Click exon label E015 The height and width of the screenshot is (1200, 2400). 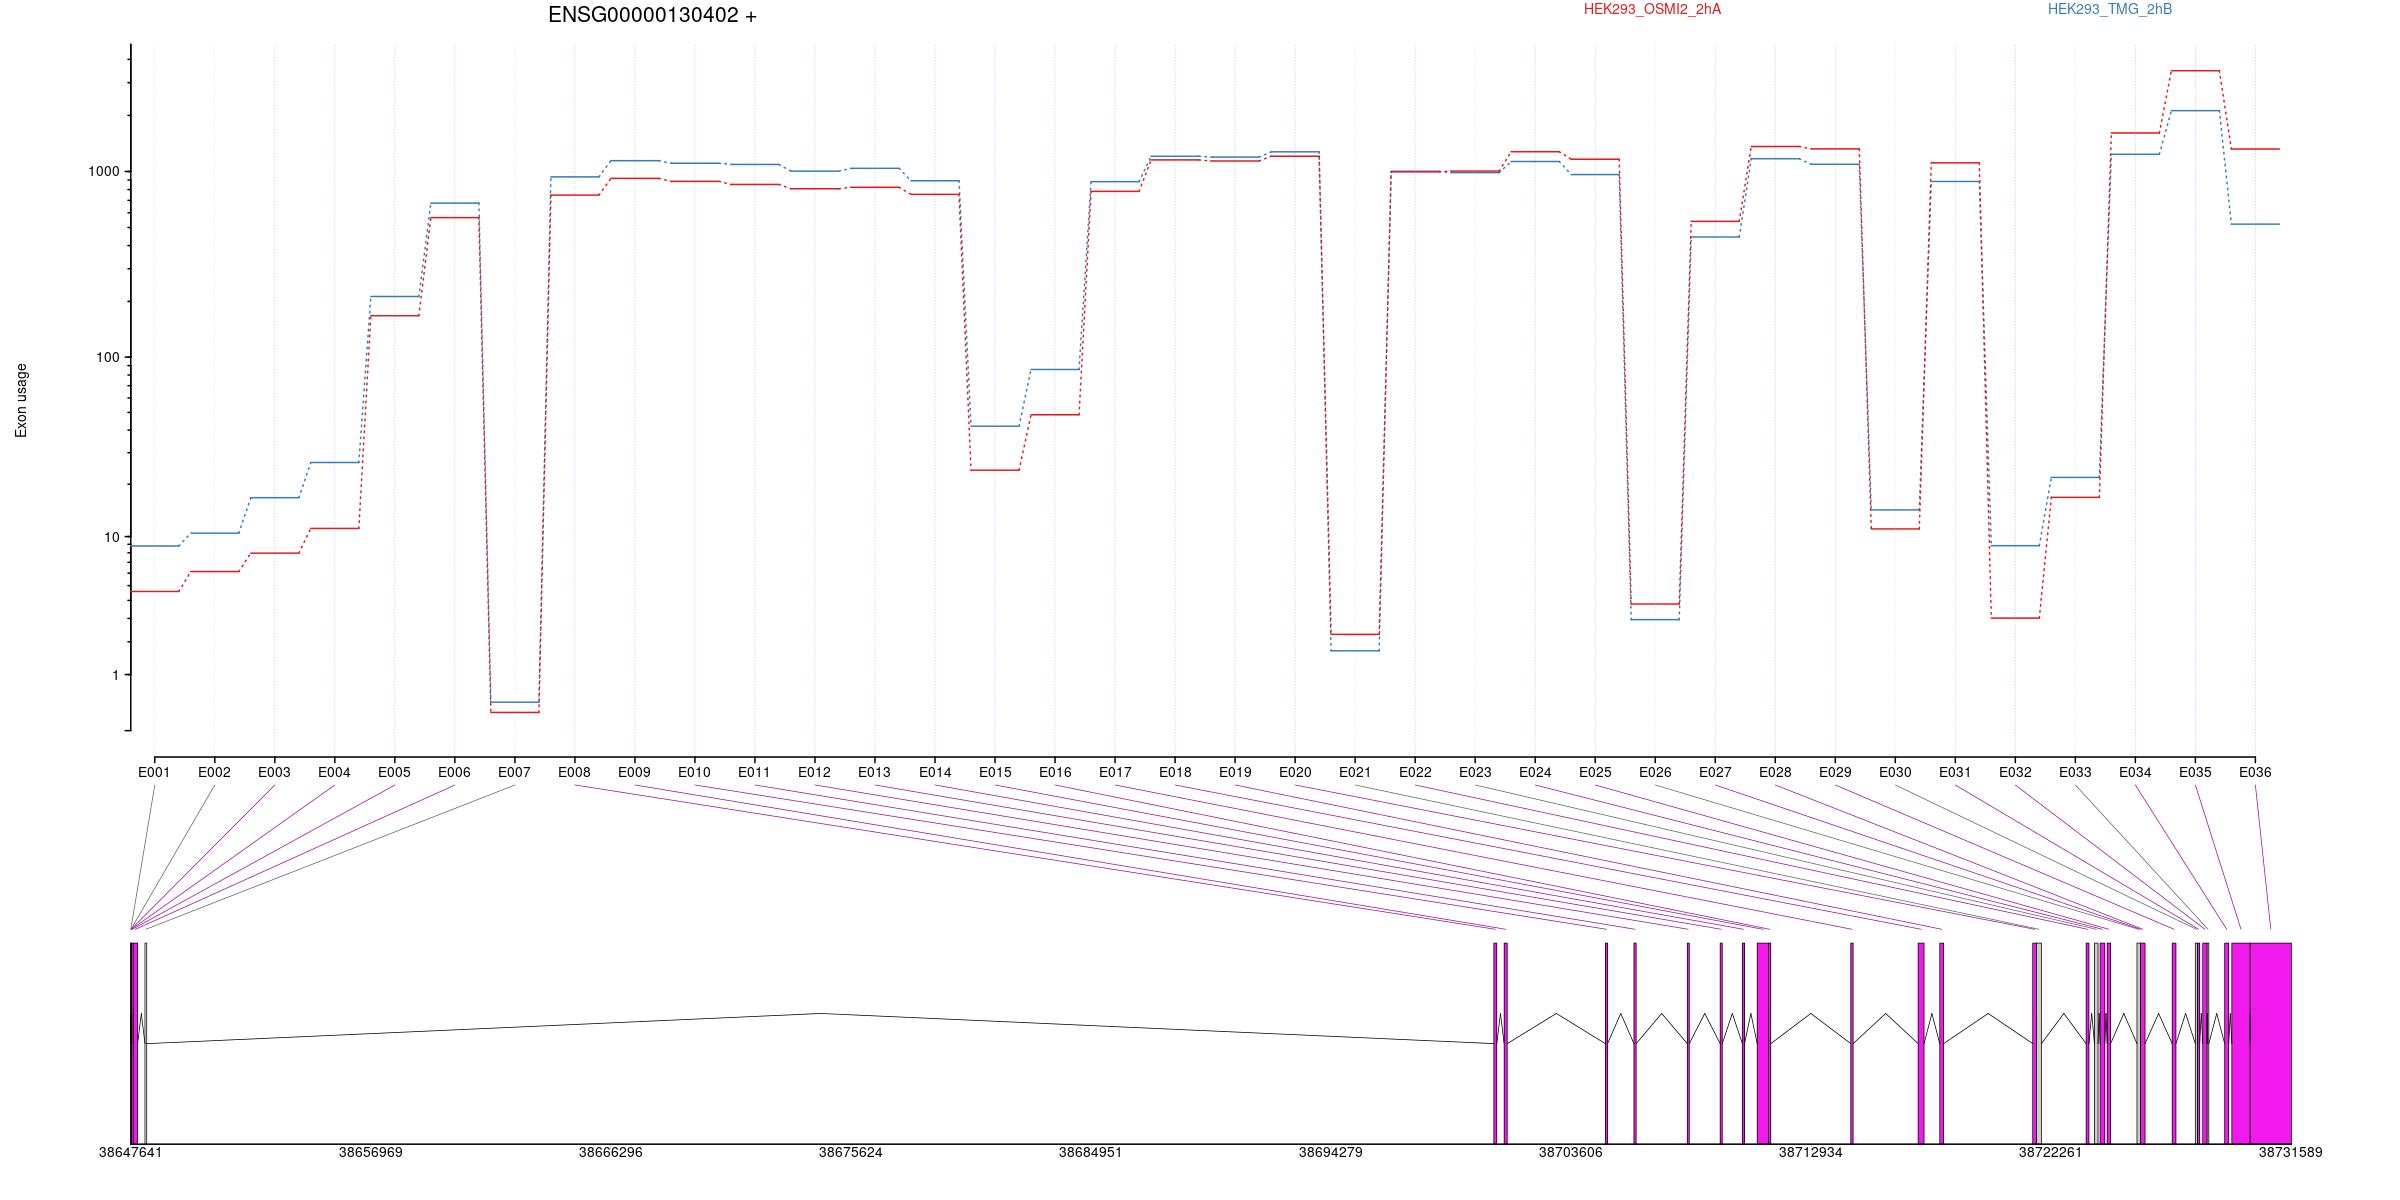click(x=995, y=772)
